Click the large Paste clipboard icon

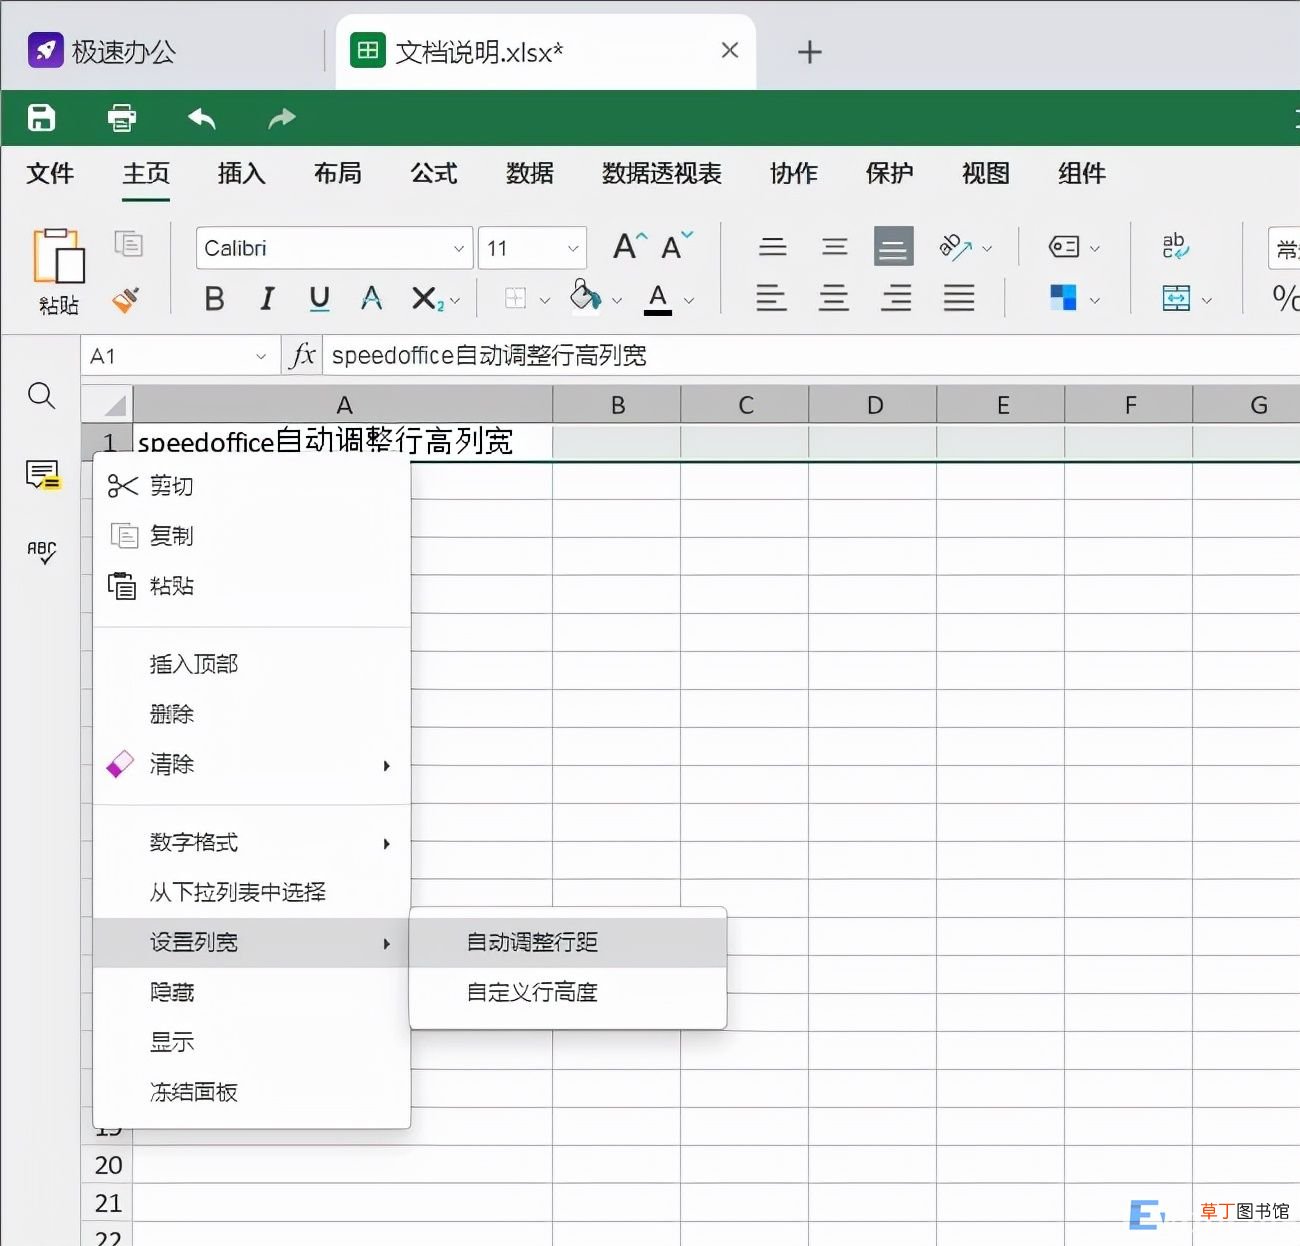click(59, 256)
